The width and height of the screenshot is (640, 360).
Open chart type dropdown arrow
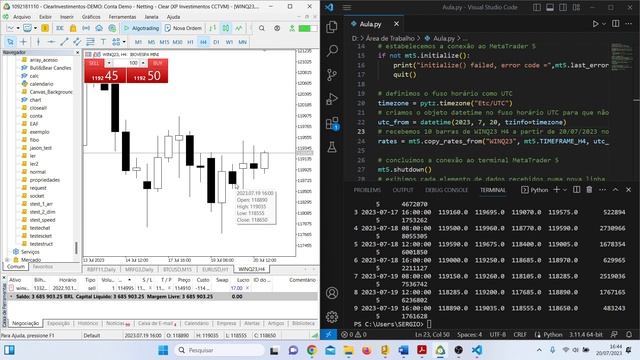coord(18,28)
